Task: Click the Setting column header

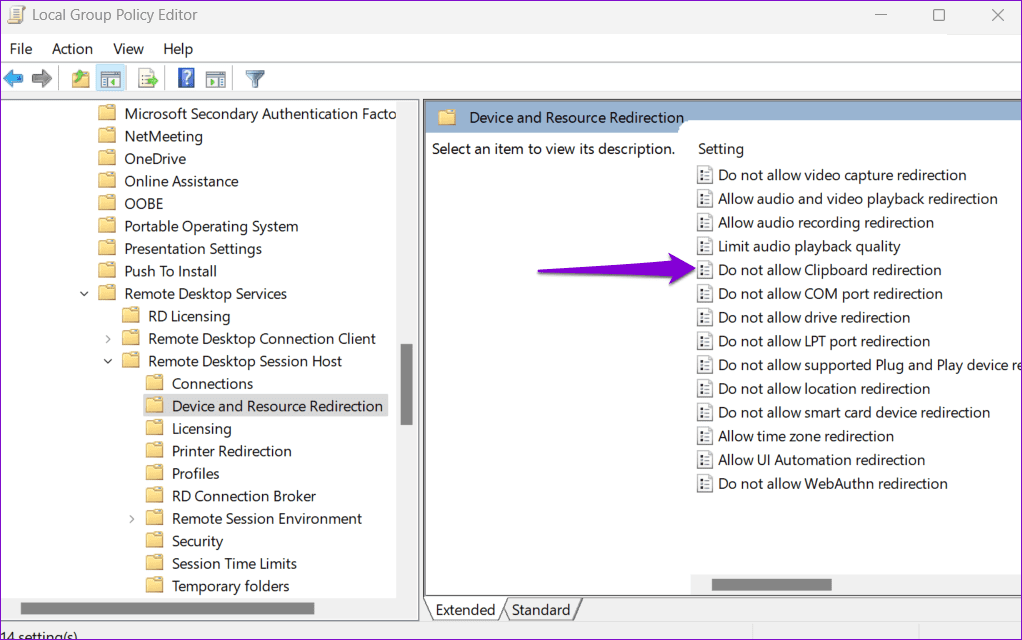Action: (x=721, y=149)
